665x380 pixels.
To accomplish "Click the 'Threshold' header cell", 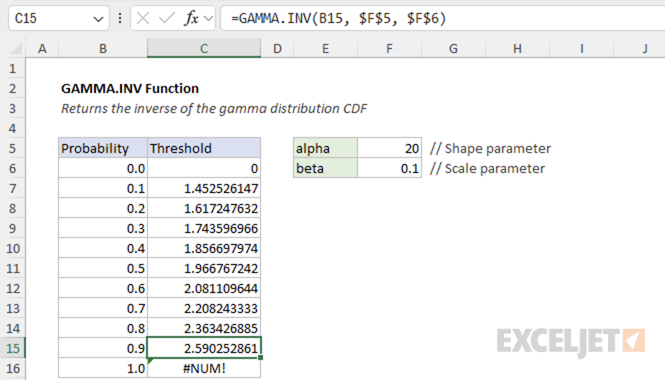I will [x=204, y=148].
